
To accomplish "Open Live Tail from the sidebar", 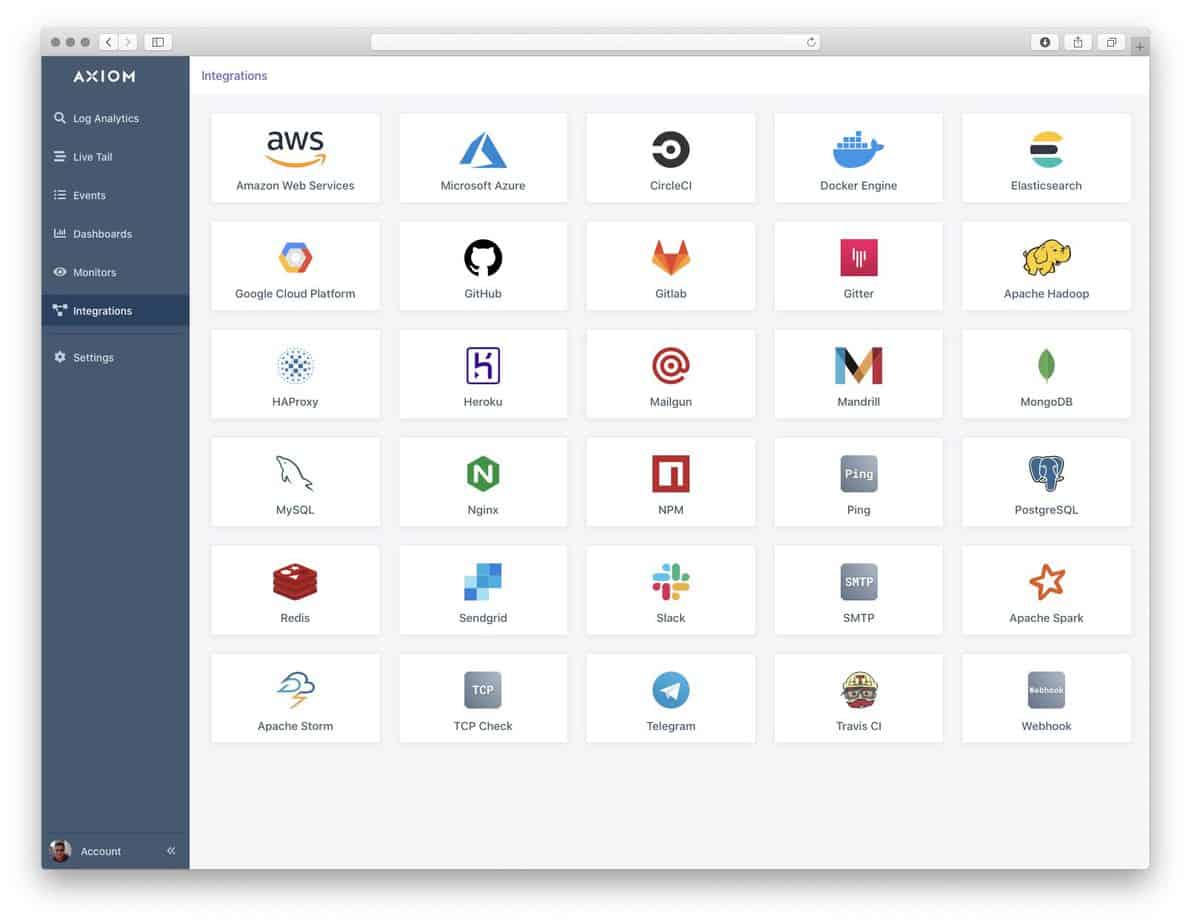I will coord(115,157).
